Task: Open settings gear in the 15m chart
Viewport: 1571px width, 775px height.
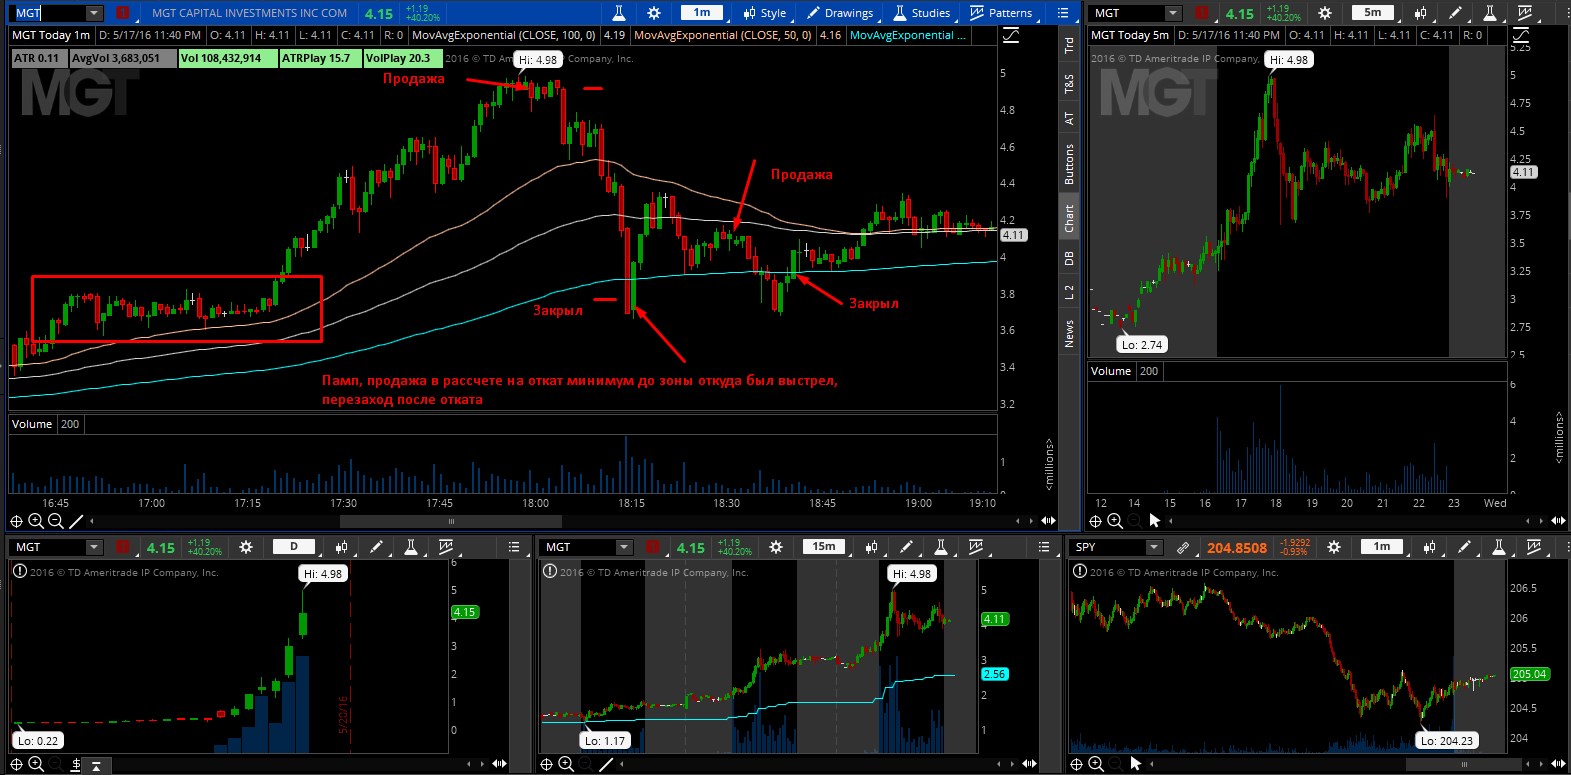Action: pyautogui.click(x=776, y=547)
